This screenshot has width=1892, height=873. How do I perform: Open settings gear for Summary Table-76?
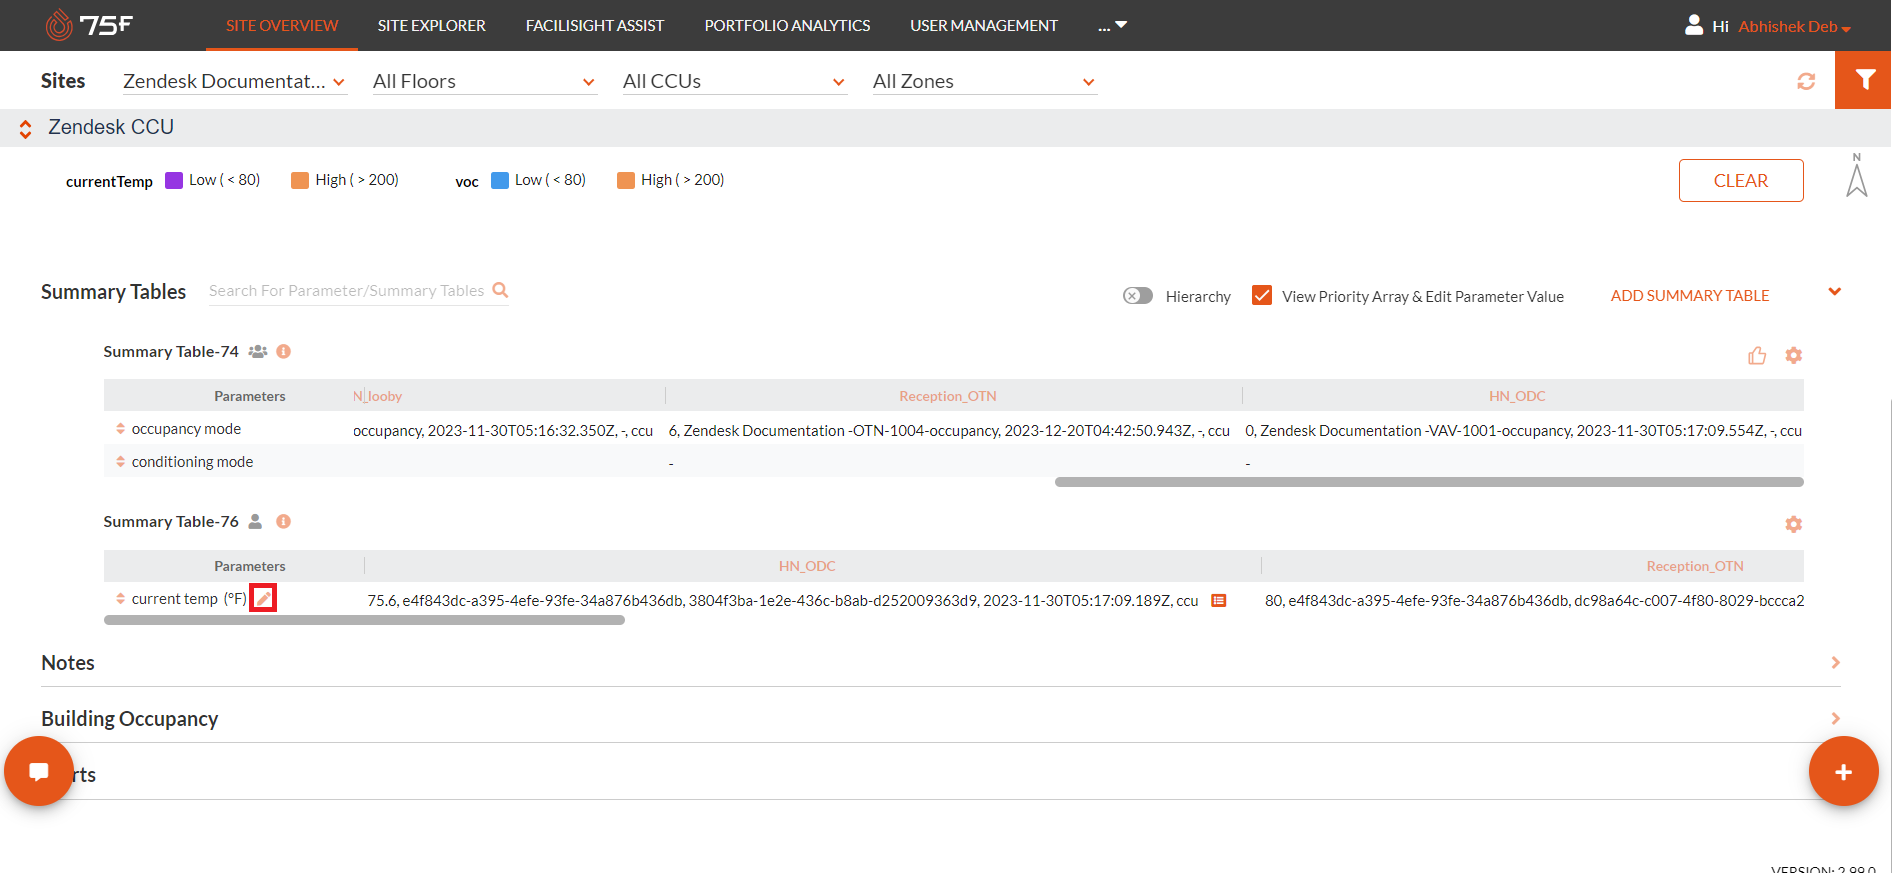point(1794,524)
